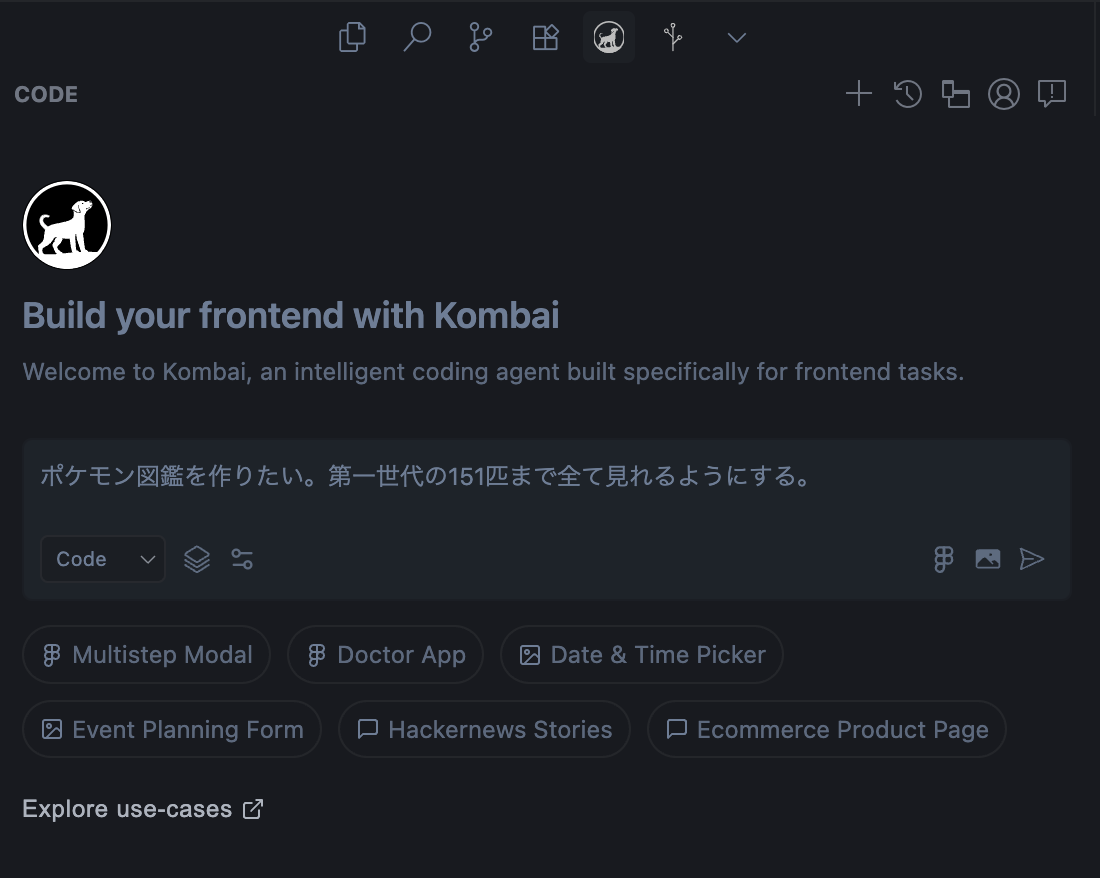Open the settings sliders icon
Viewport: 1100px width, 878px height.
[242, 559]
